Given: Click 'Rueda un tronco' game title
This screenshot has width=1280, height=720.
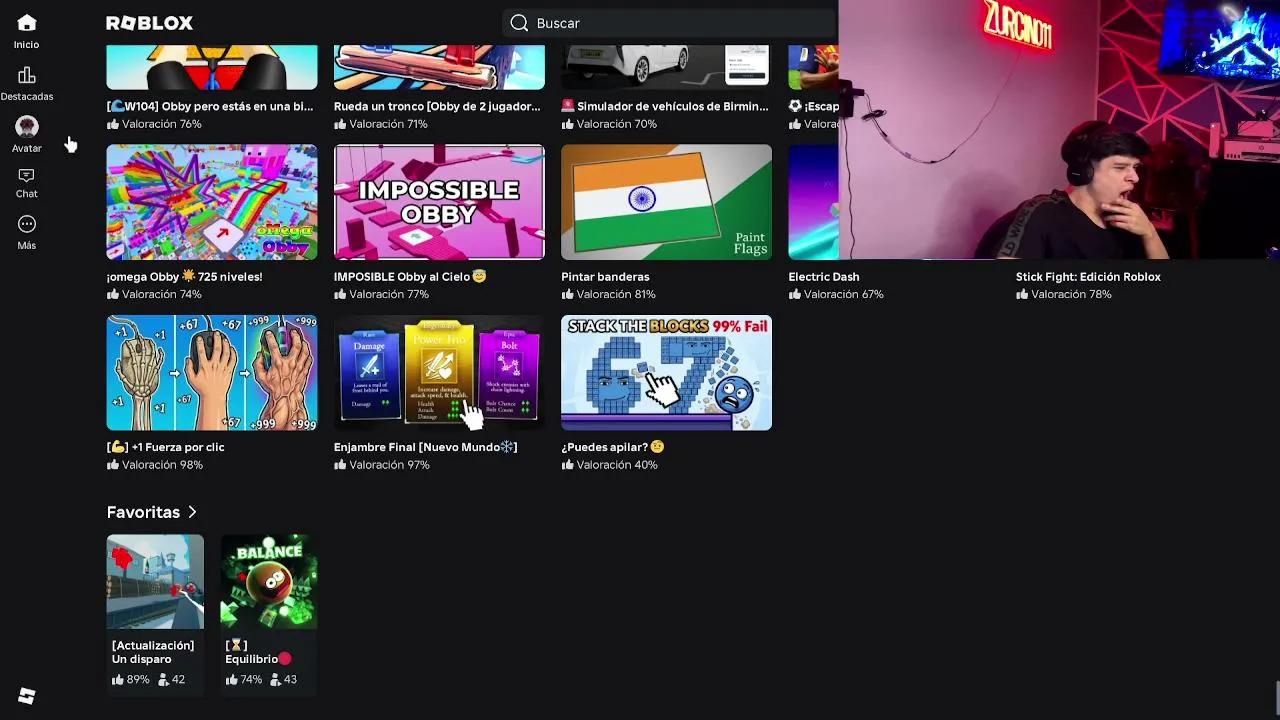Looking at the screenshot, I should (437, 106).
